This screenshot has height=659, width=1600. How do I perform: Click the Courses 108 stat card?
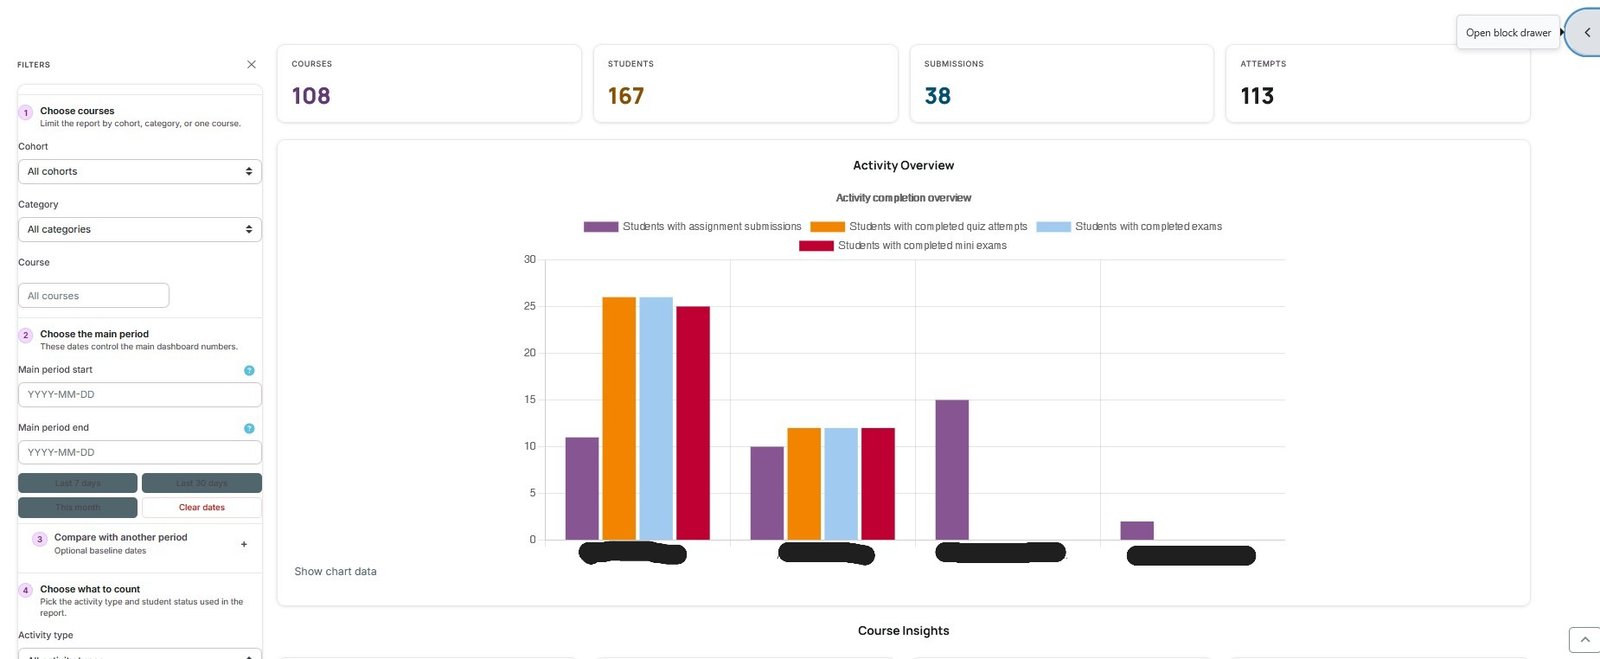tap(429, 83)
